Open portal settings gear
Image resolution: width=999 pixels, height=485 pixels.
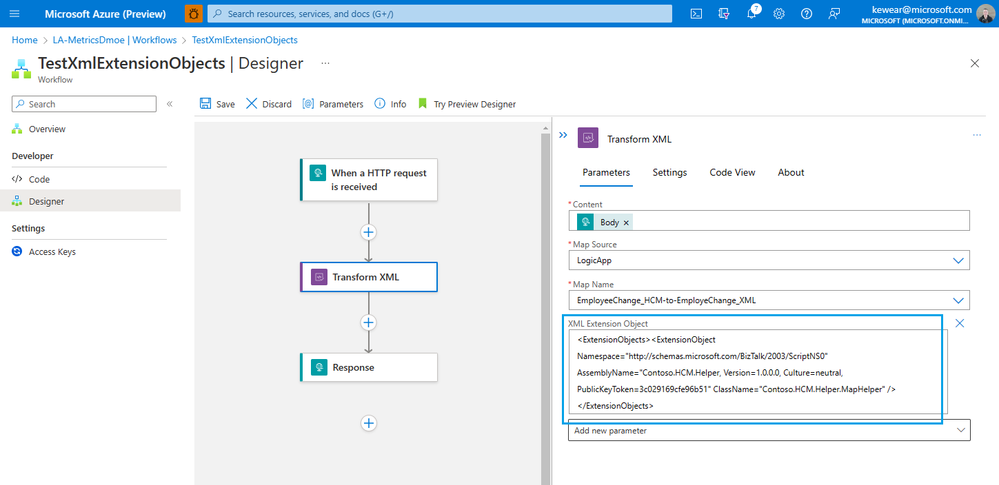[779, 13]
